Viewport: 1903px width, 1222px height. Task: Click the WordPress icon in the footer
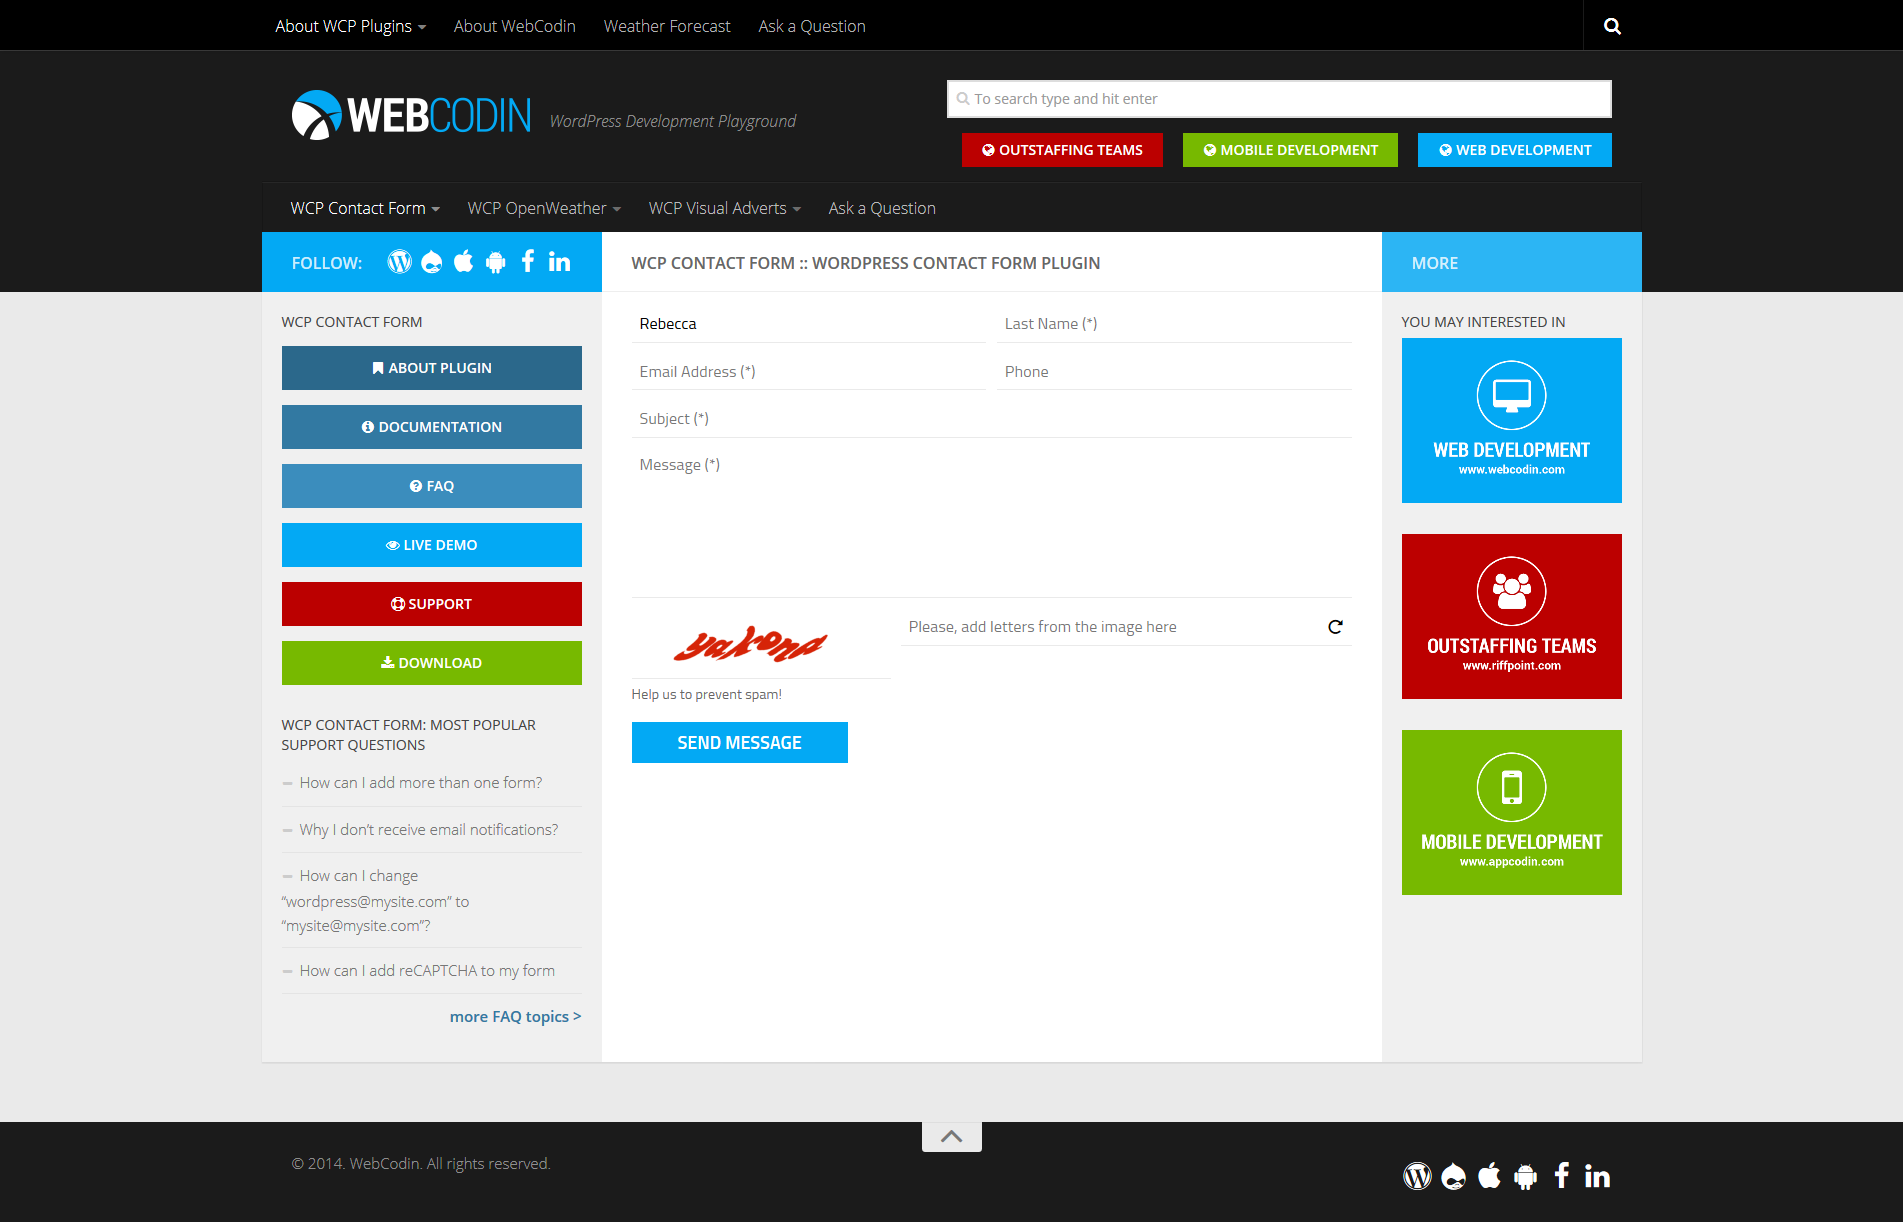click(1417, 1176)
